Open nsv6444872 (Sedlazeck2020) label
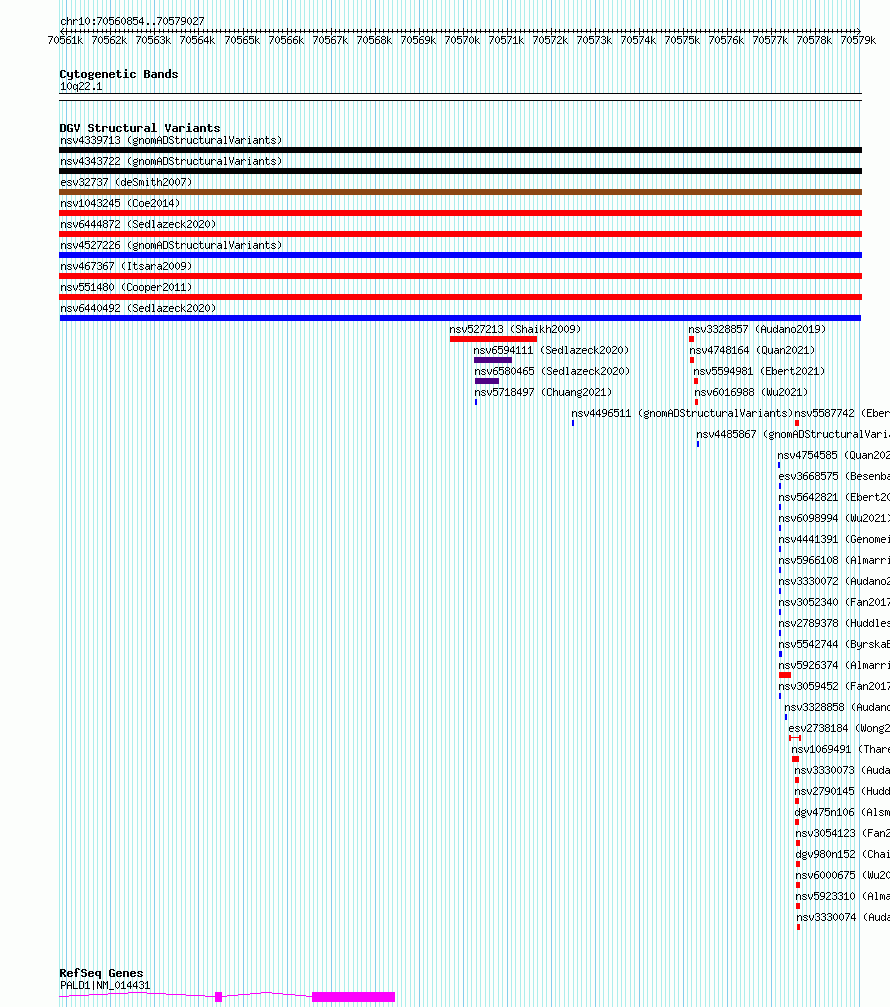The width and height of the screenshot is (890, 1007). pyautogui.click(x=138, y=224)
